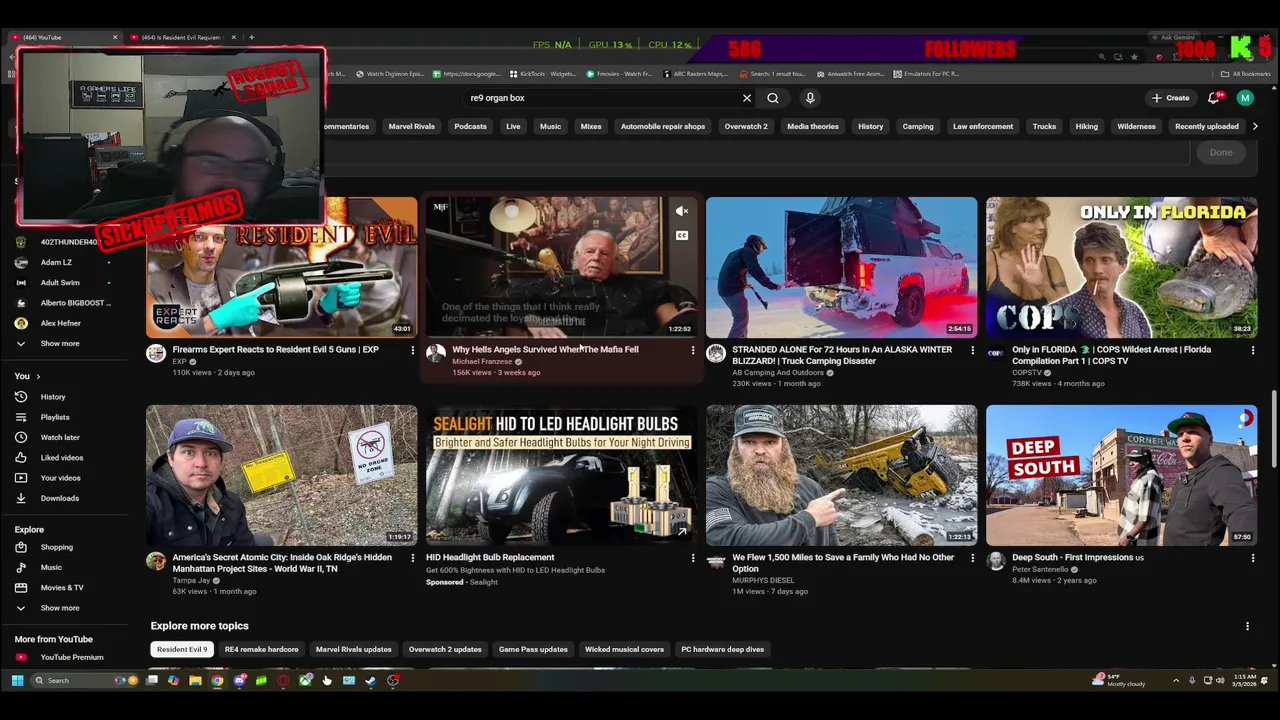Viewport: 1280px width, 720px height.
Task: Open options menu for Only in Florida video
Action: (1252, 350)
